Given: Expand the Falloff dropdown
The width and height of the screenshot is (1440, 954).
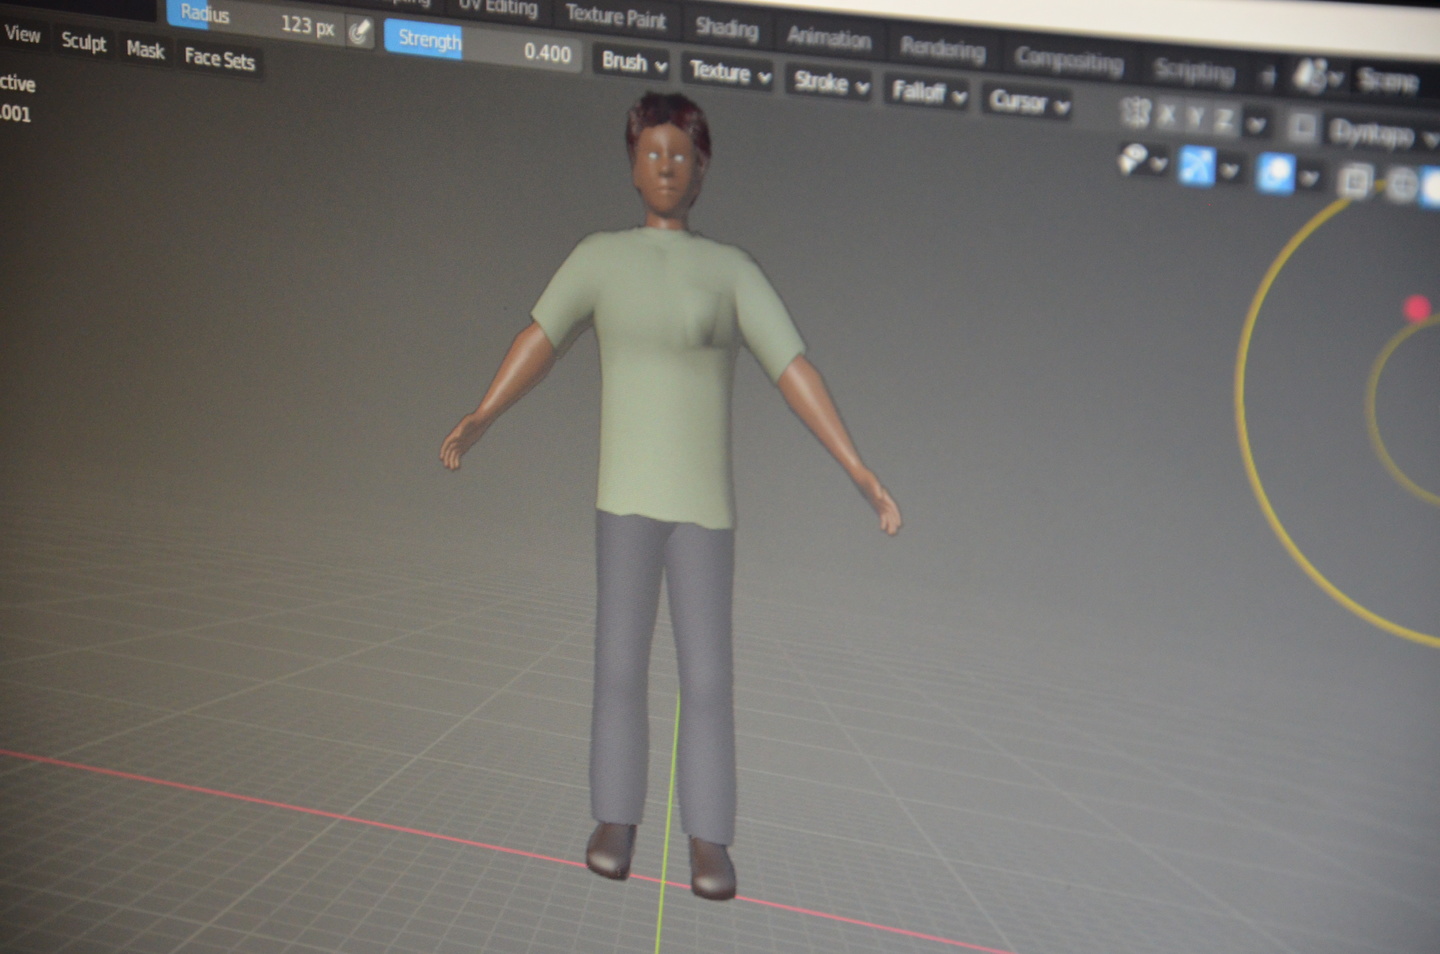Looking at the screenshot, I should click(929, 93).
